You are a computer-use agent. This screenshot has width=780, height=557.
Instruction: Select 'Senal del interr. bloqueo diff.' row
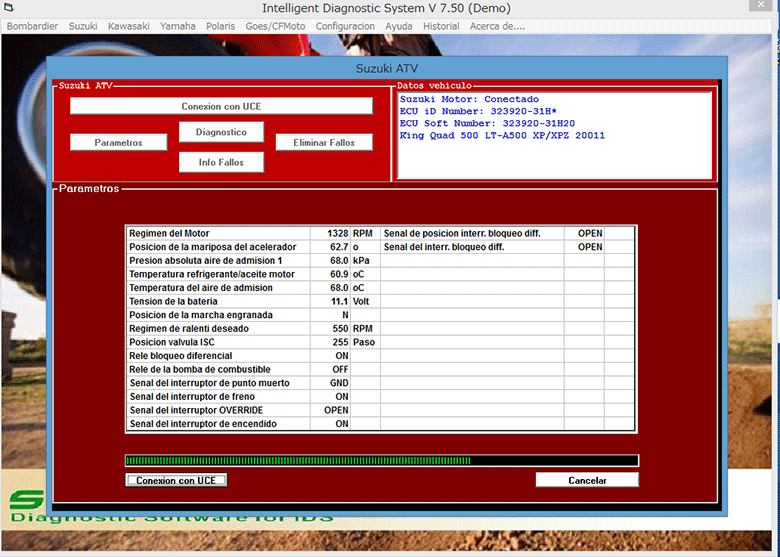click(x=473, y=247)
